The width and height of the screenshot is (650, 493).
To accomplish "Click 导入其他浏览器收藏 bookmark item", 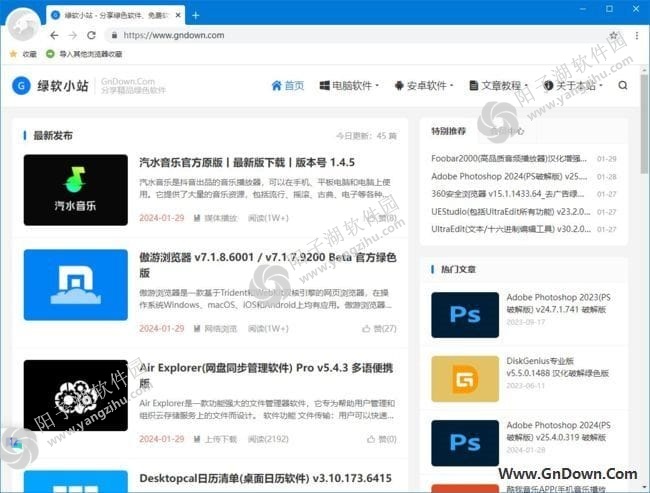I will tap(84, 54).
